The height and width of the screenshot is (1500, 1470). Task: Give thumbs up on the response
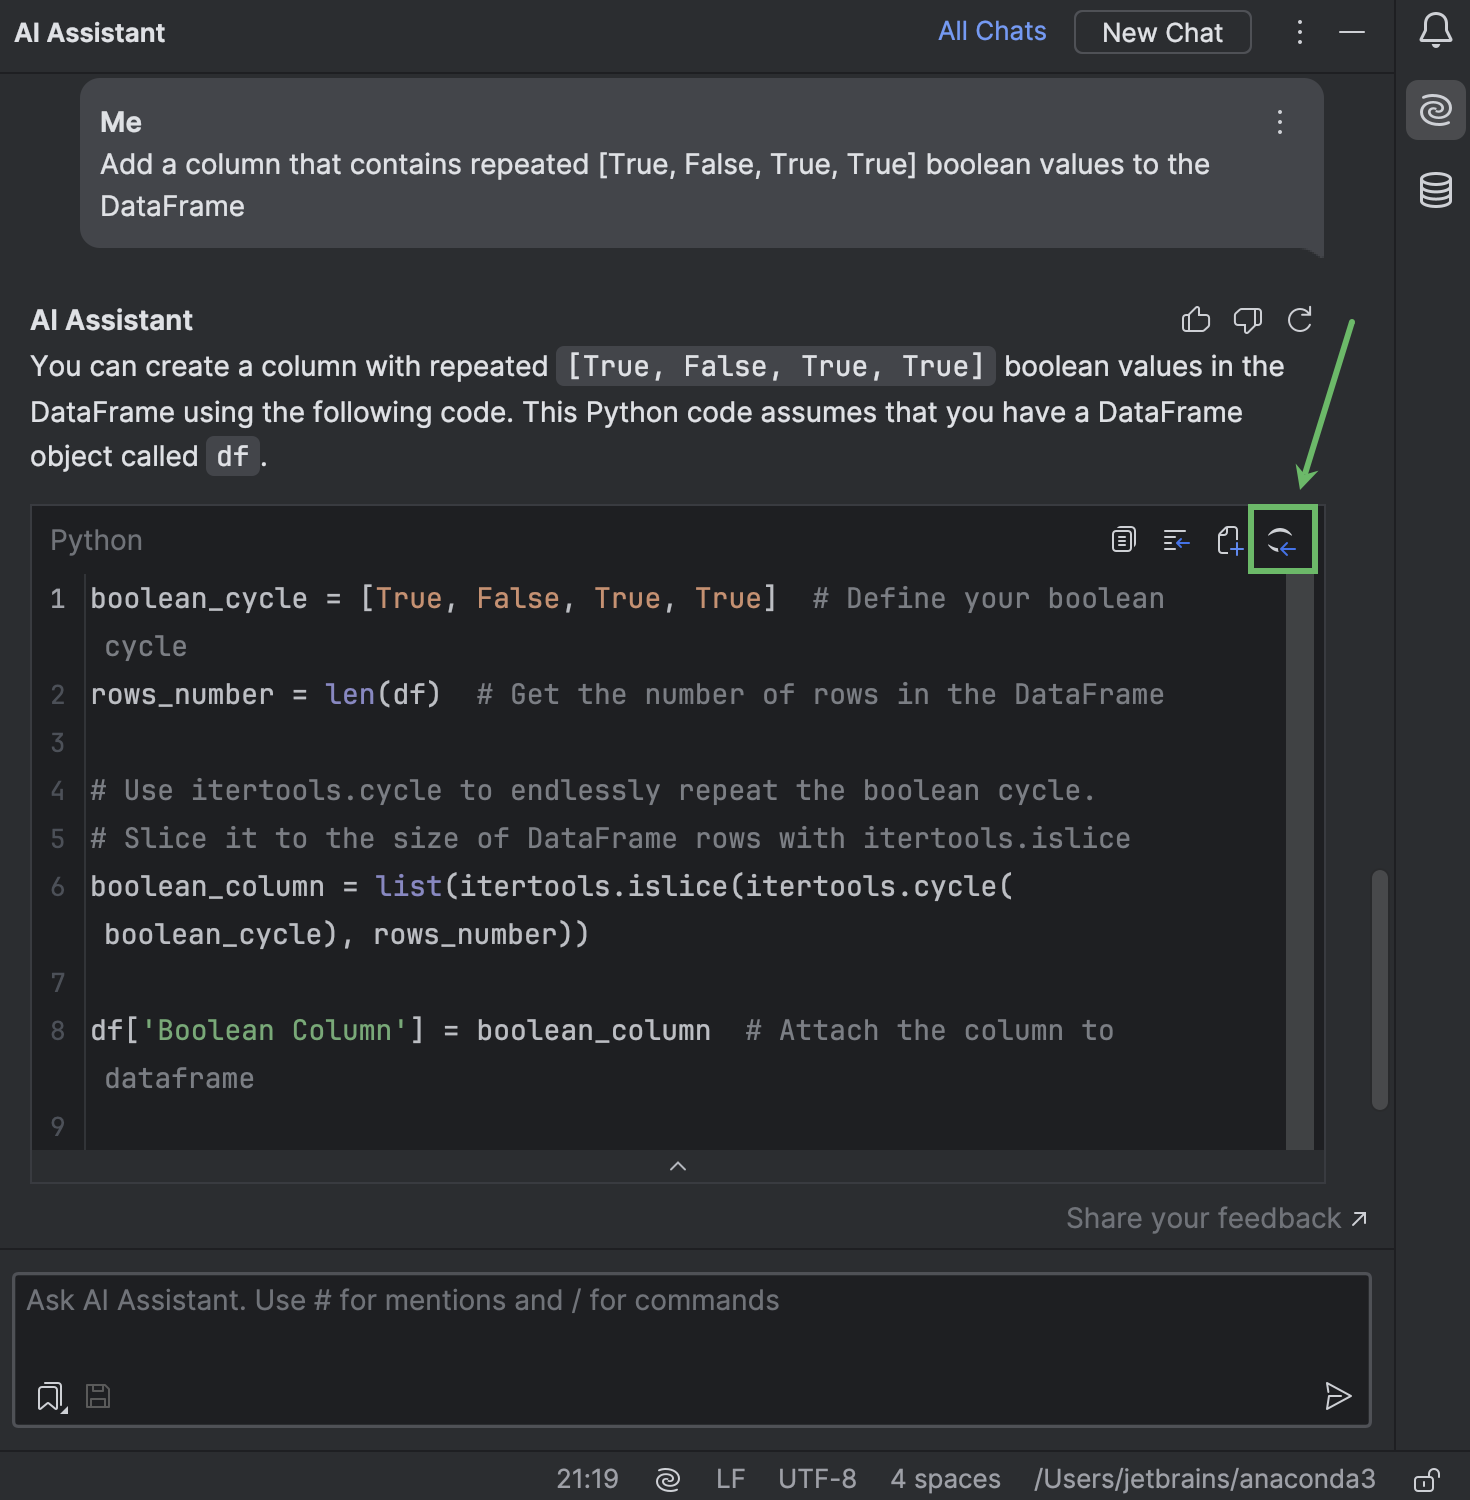[1196, 320]
